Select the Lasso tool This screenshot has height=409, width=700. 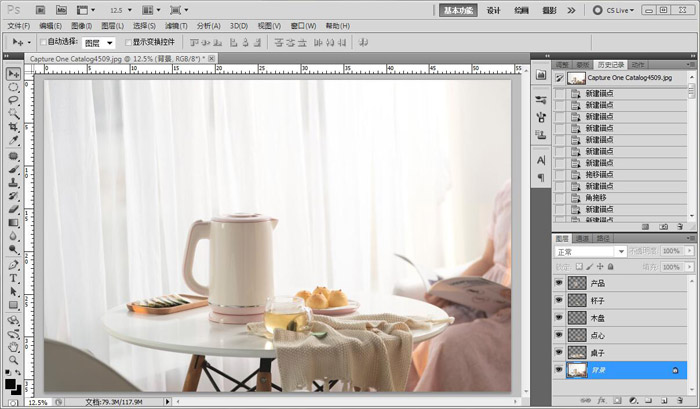tap(14, 101)
